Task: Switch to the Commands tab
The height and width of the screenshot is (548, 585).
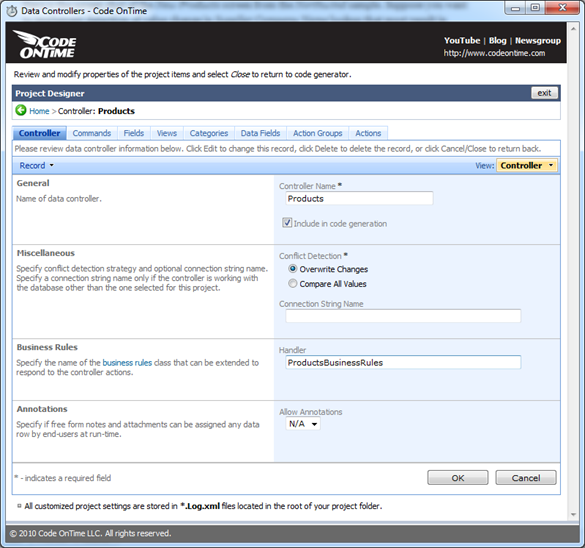Action: click(92, 133)
